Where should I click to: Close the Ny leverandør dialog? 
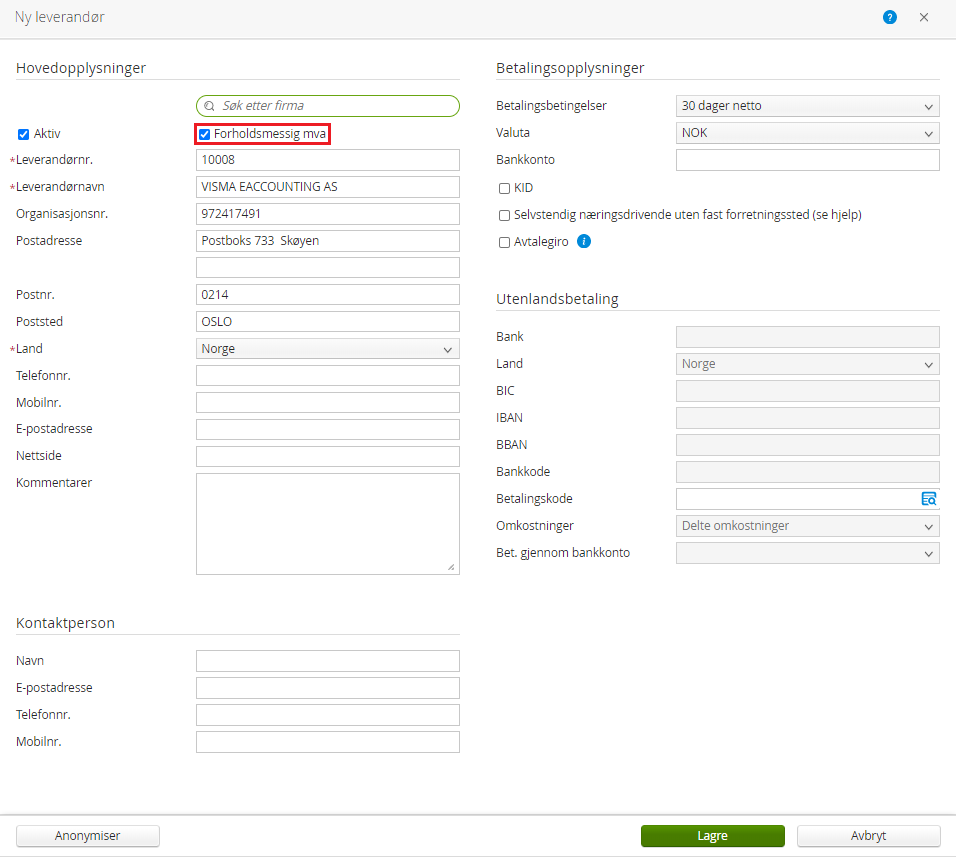pos(924,17)
